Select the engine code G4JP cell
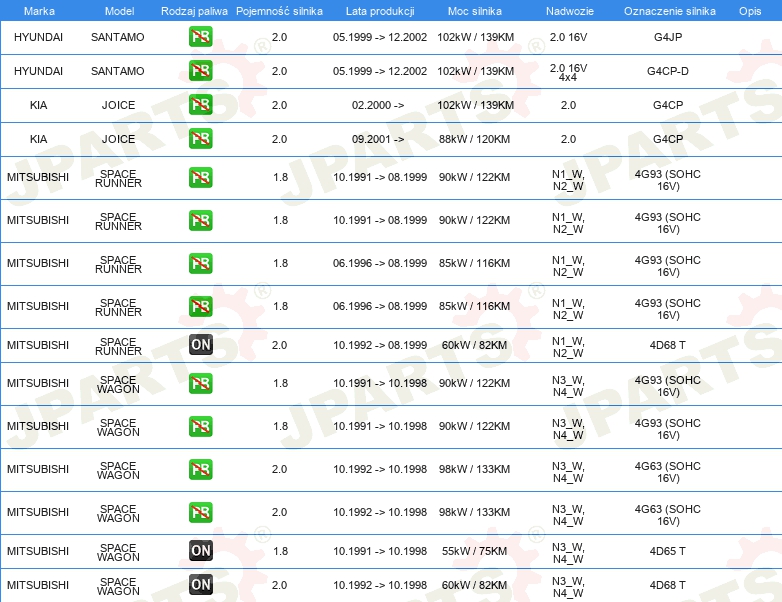 [668, 37]
